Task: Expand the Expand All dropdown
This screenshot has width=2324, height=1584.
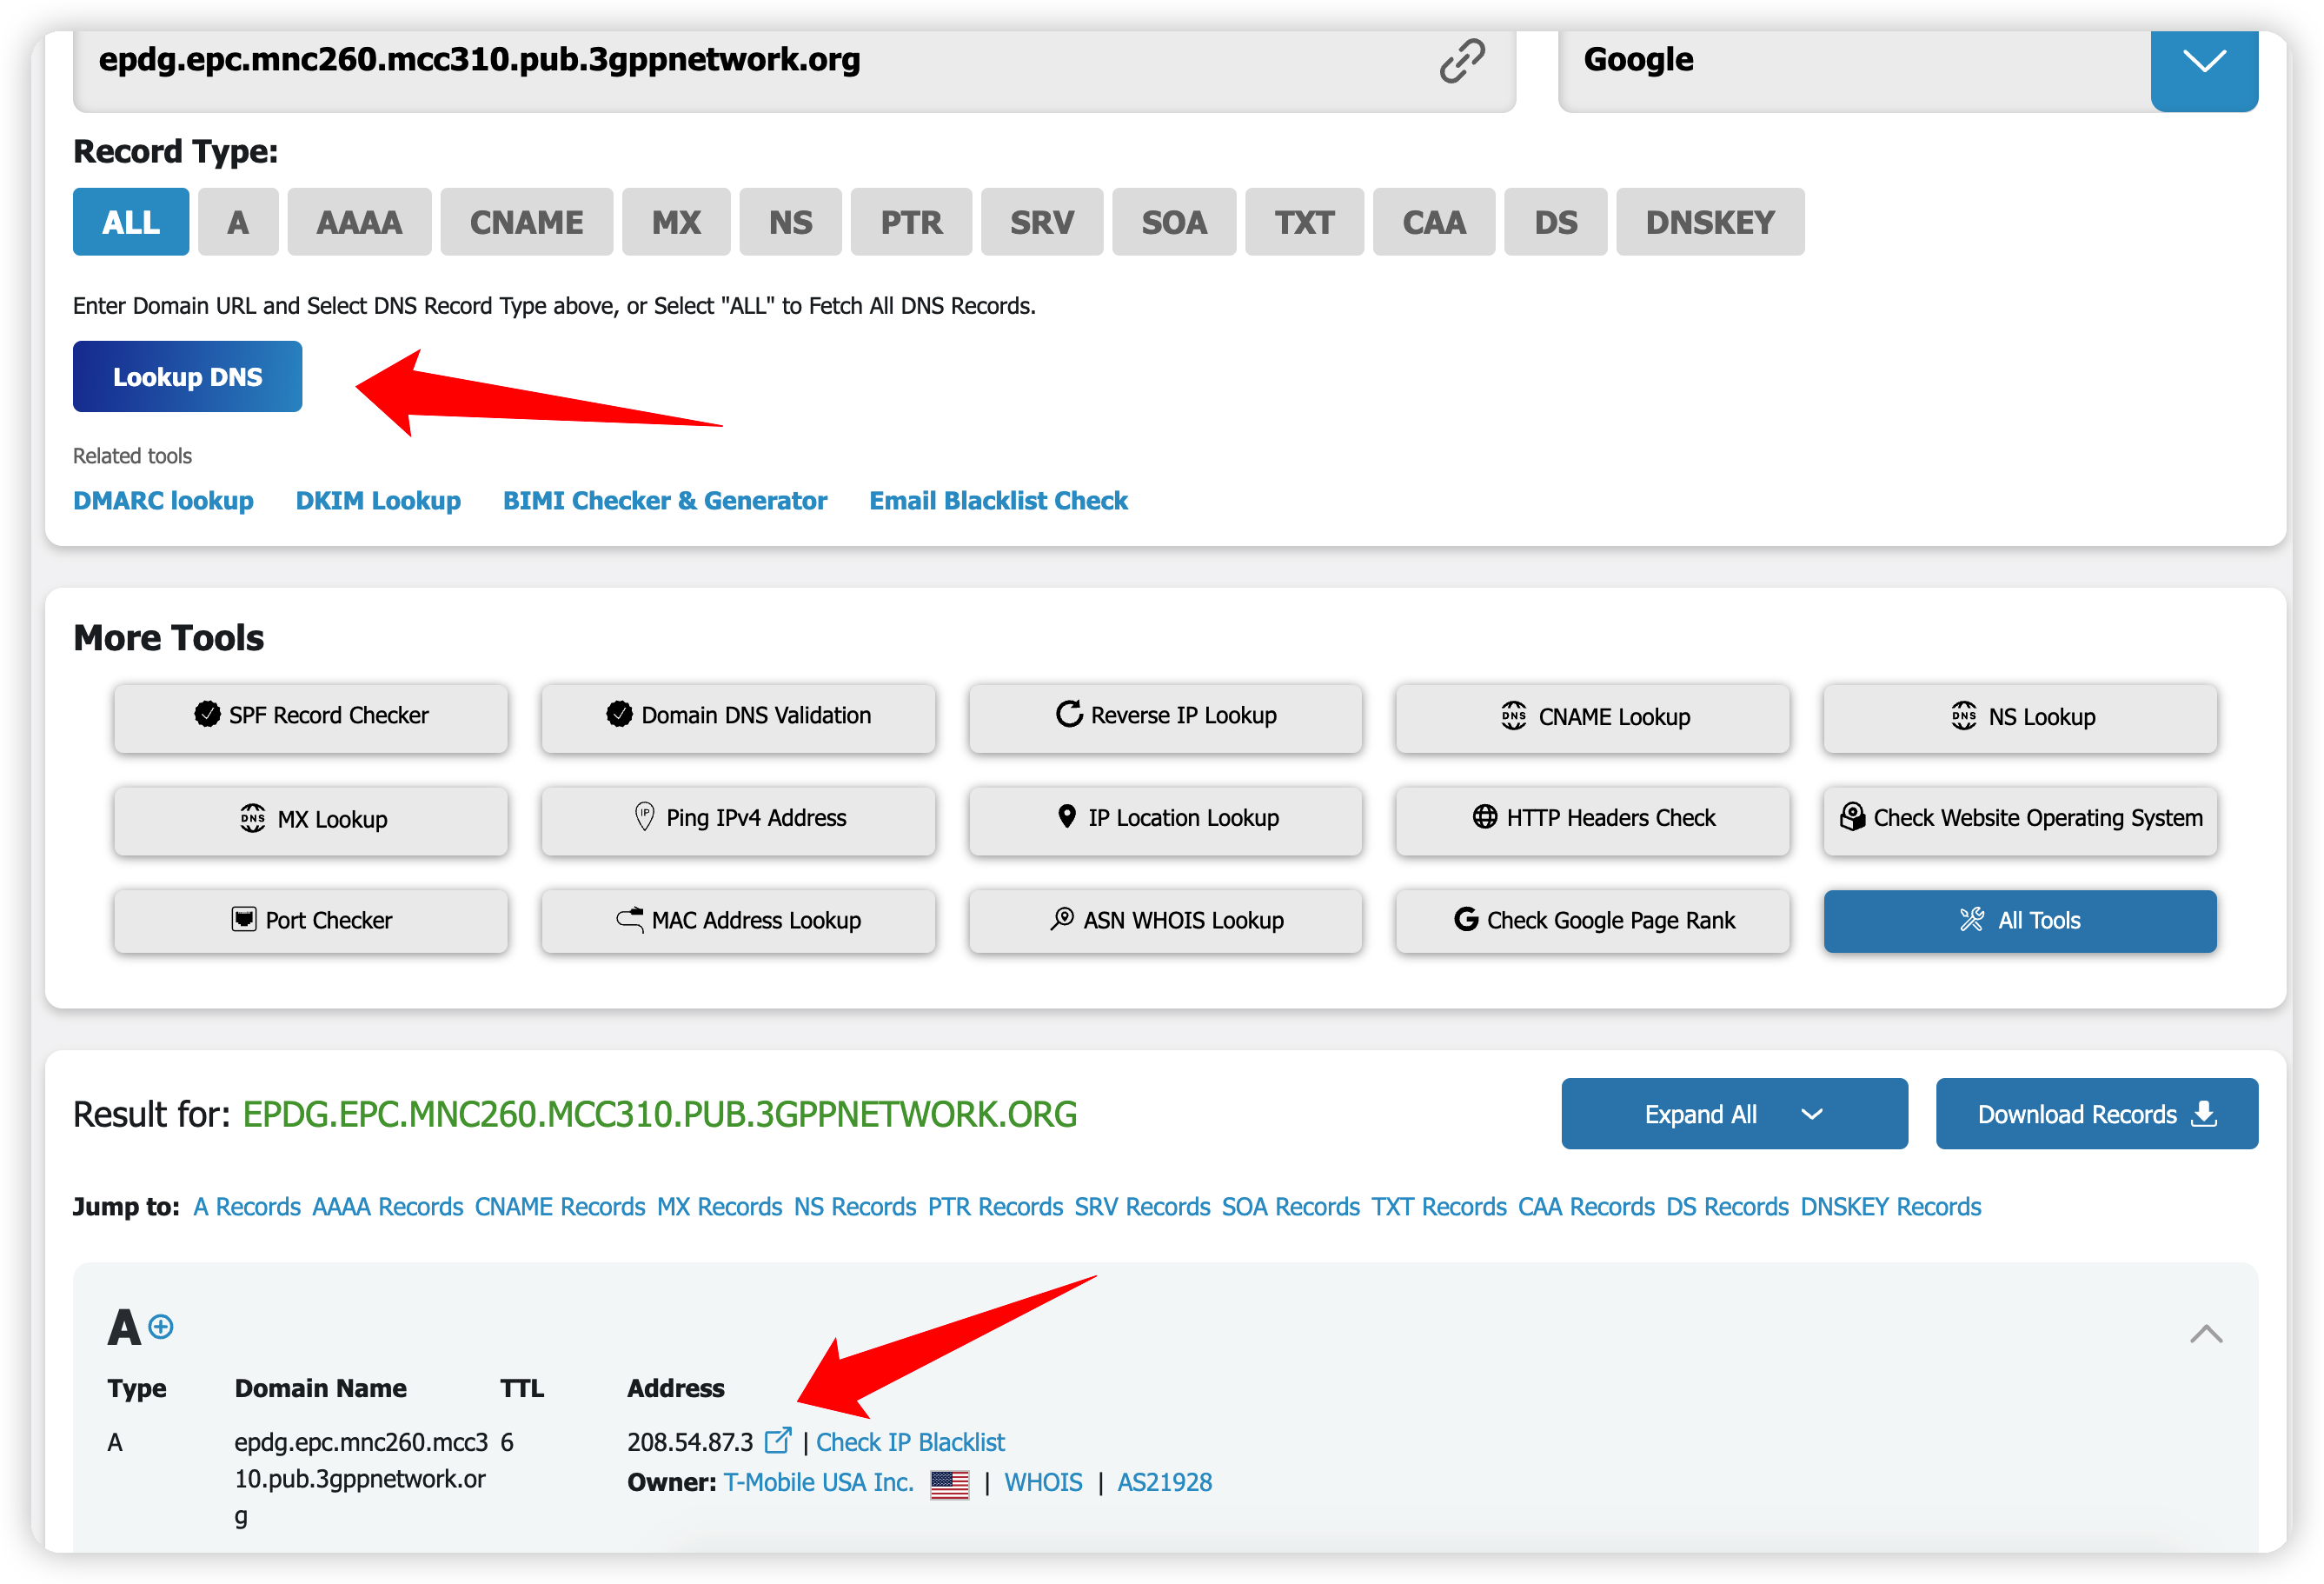Action: coord(1733,1114)
